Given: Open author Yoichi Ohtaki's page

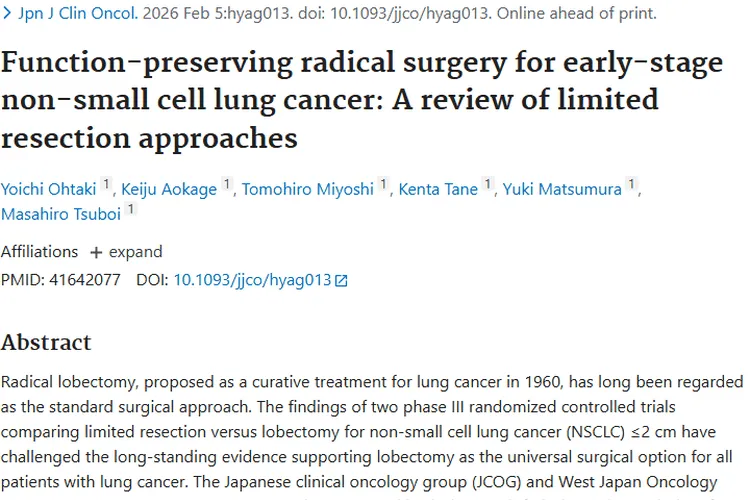Looking at the screenshot, I should point(47,189).
